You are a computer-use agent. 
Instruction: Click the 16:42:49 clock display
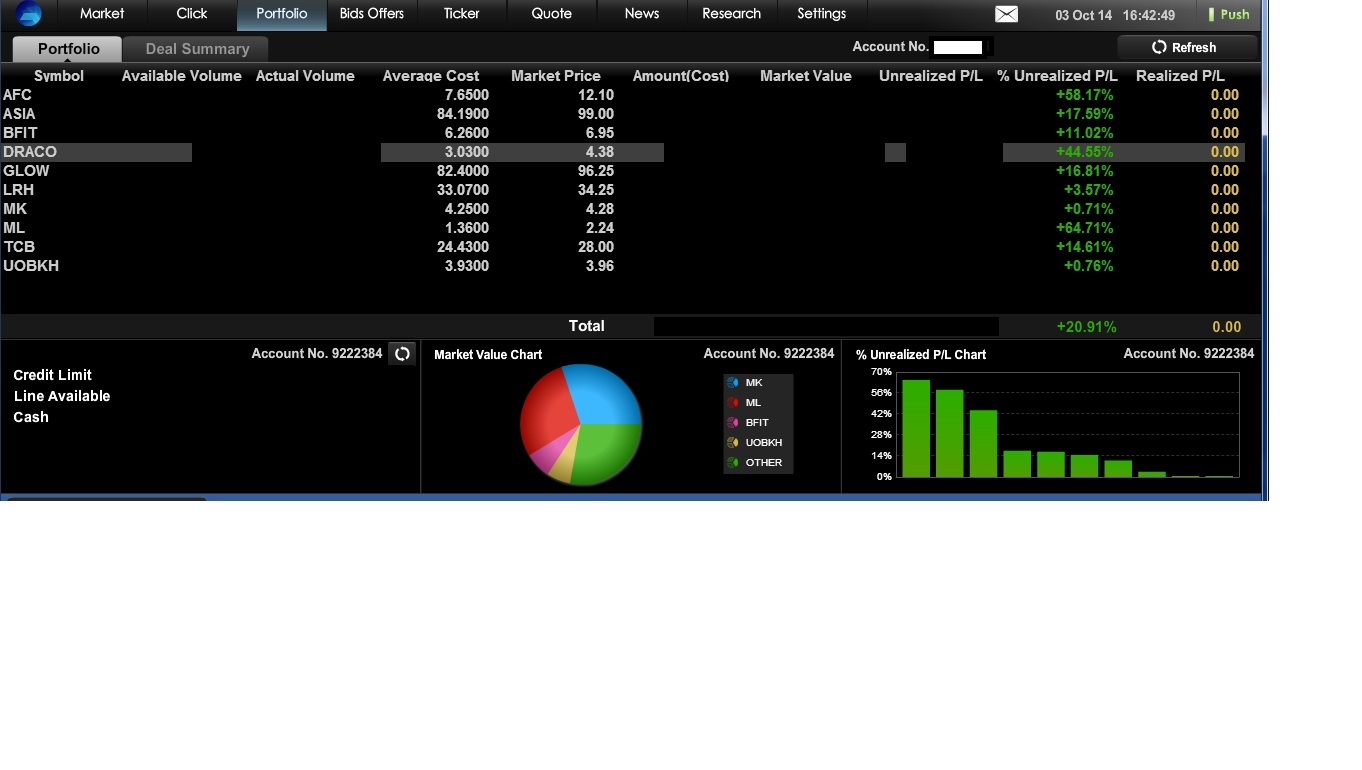1149,15
